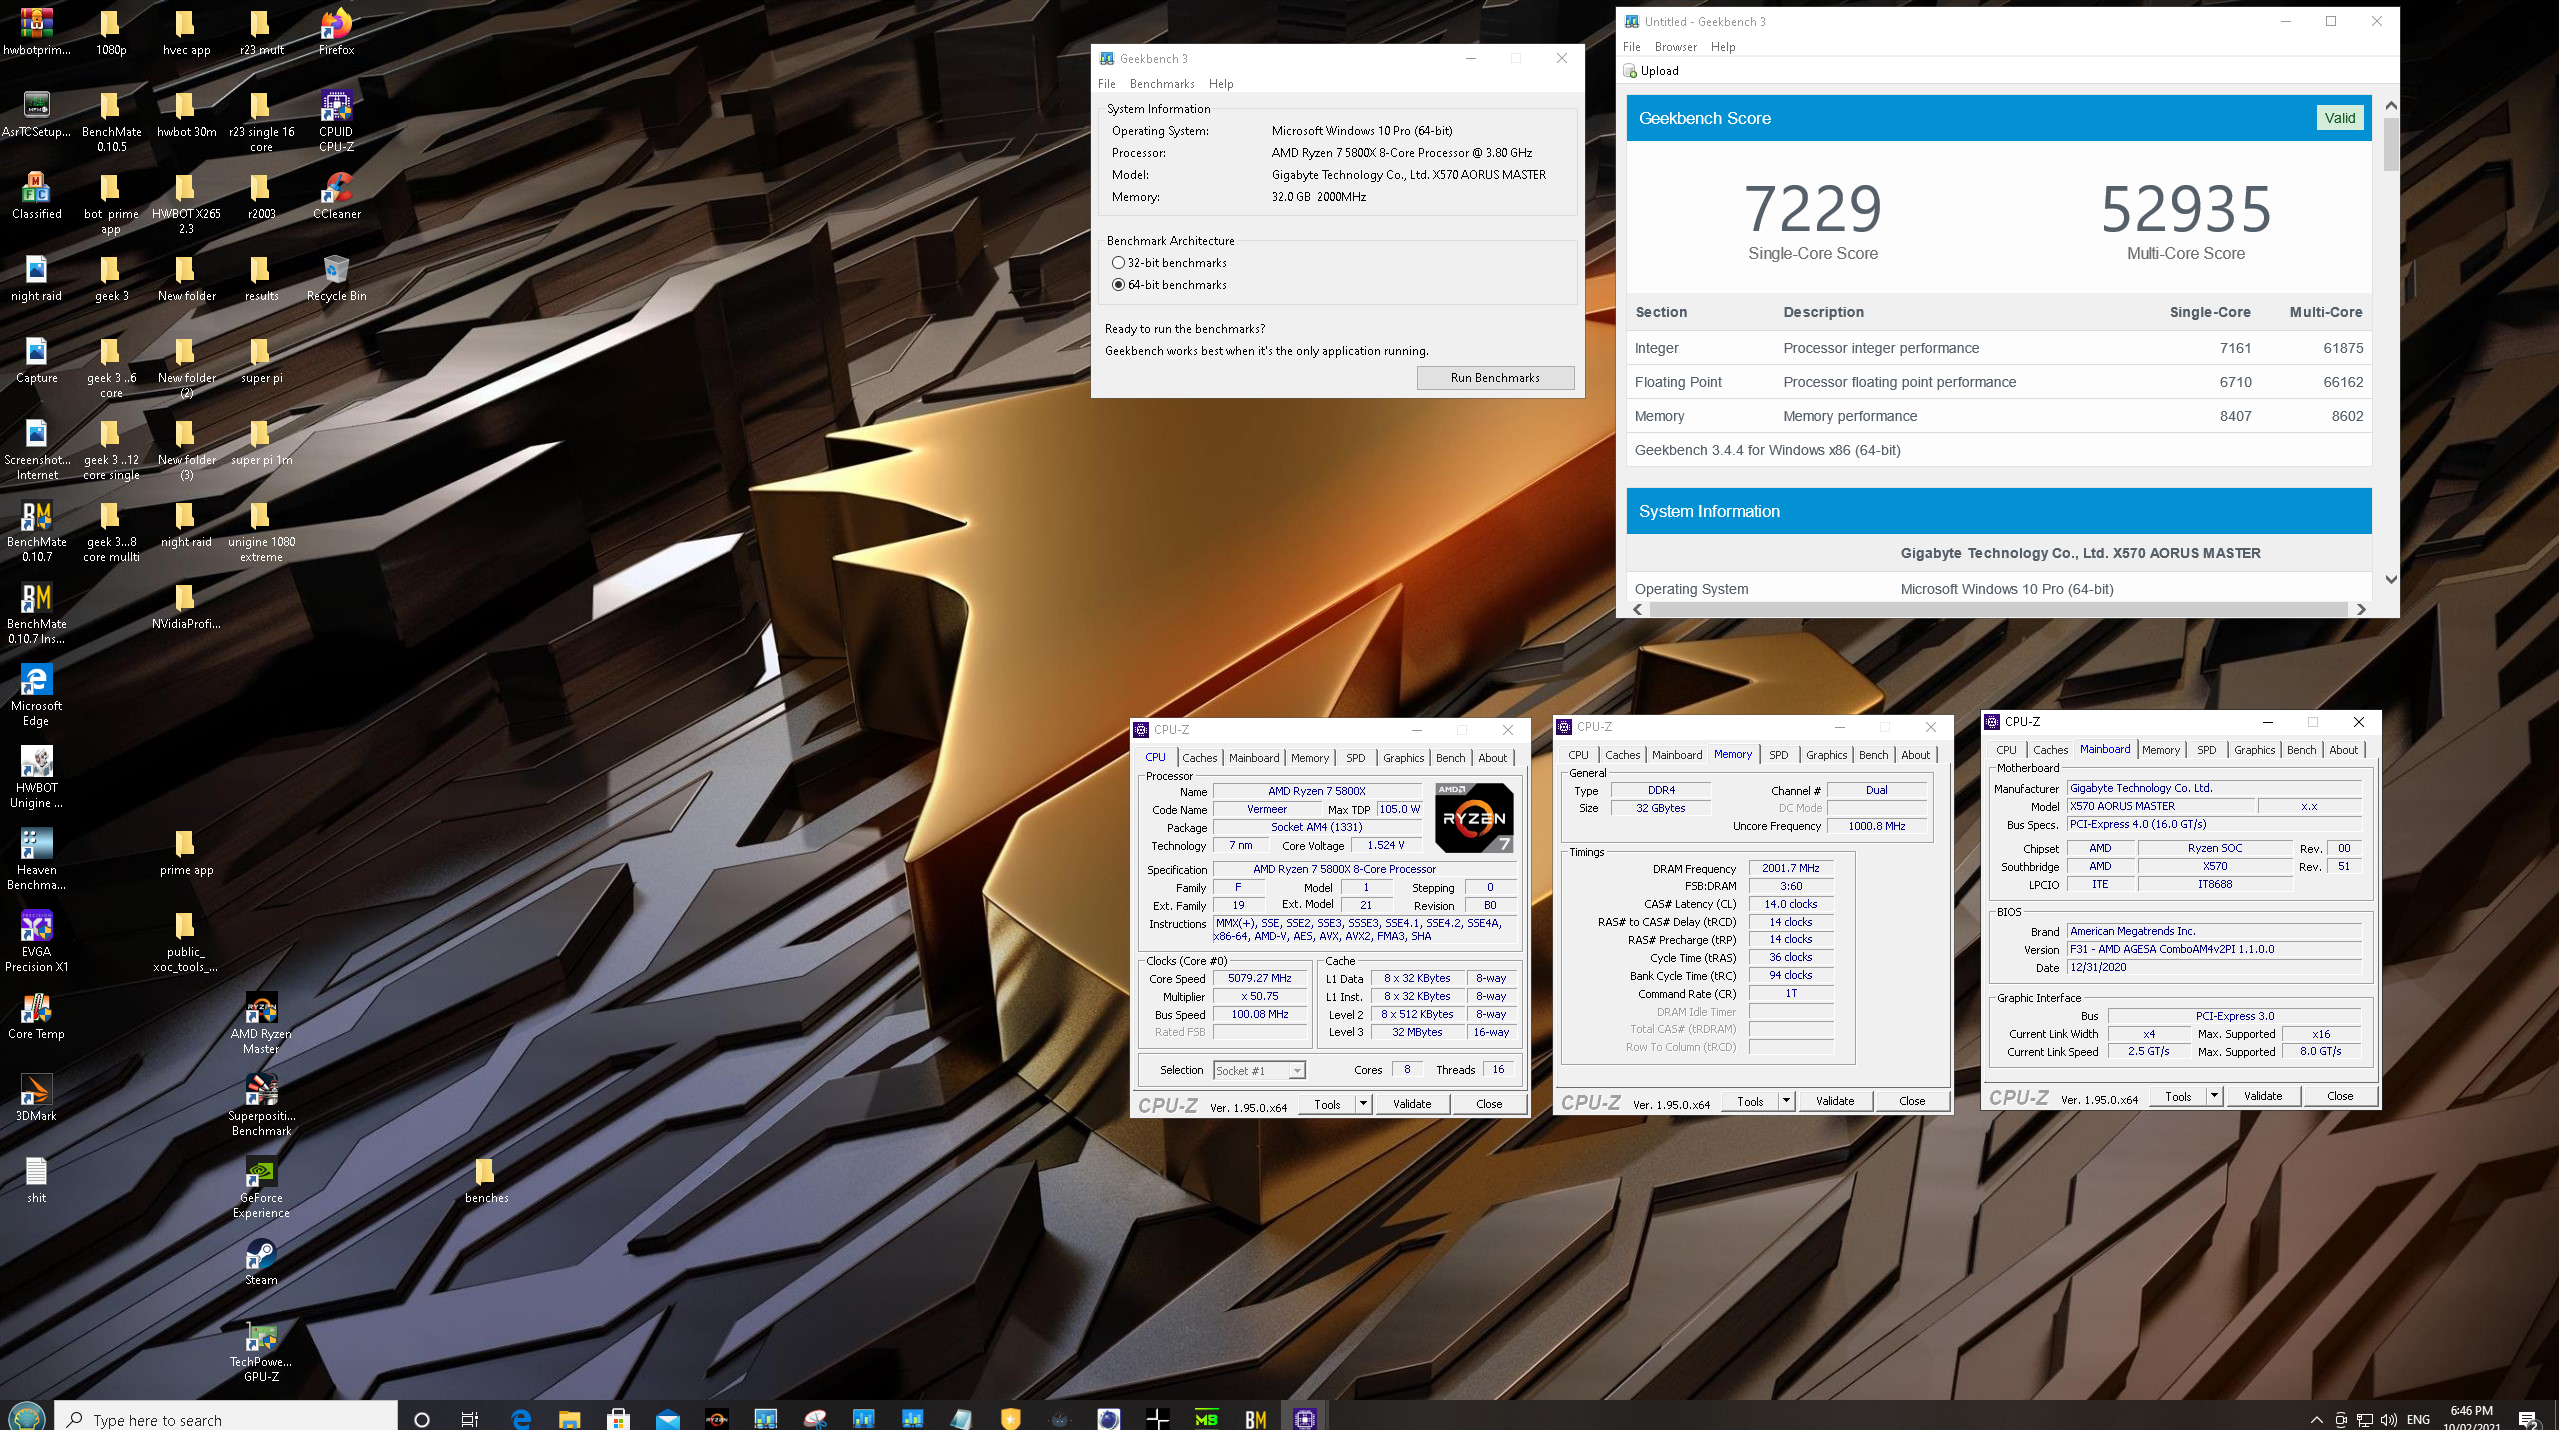Click Validate in the CPU tab CPU-Z window
This screenshot has height=1430, width=2559.
(1412, 1104)
